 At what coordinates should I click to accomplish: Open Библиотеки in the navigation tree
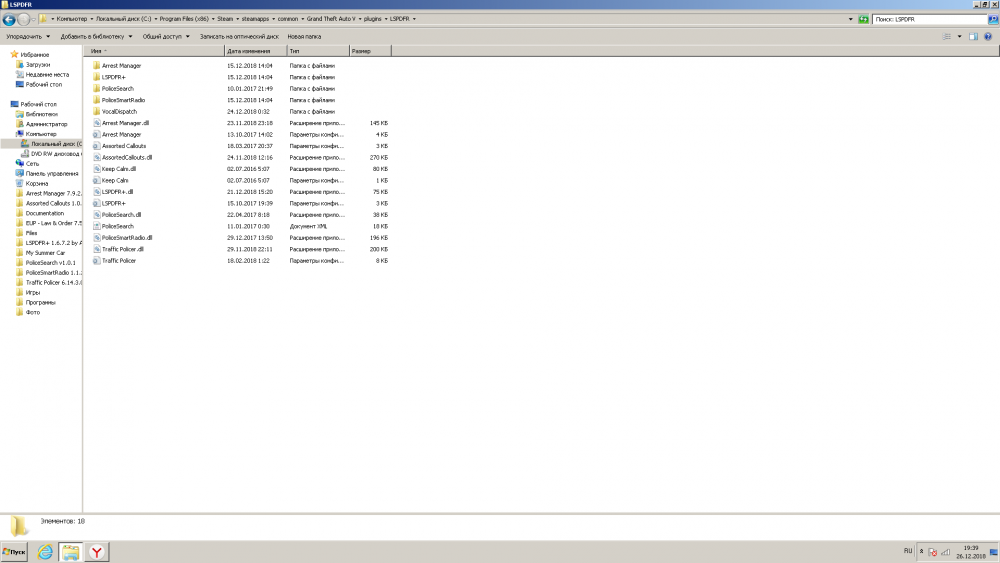click(41, 114)
